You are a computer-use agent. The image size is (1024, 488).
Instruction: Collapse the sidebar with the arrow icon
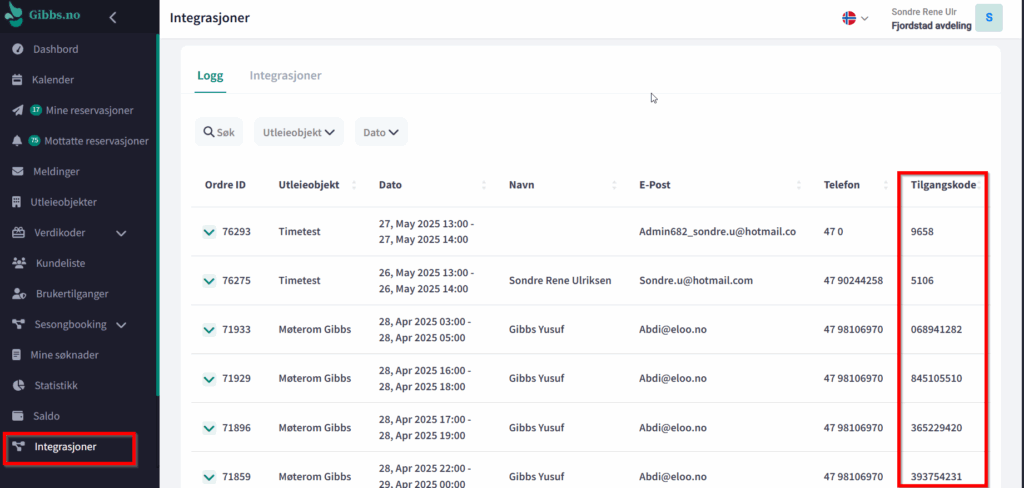pos(113,17)
